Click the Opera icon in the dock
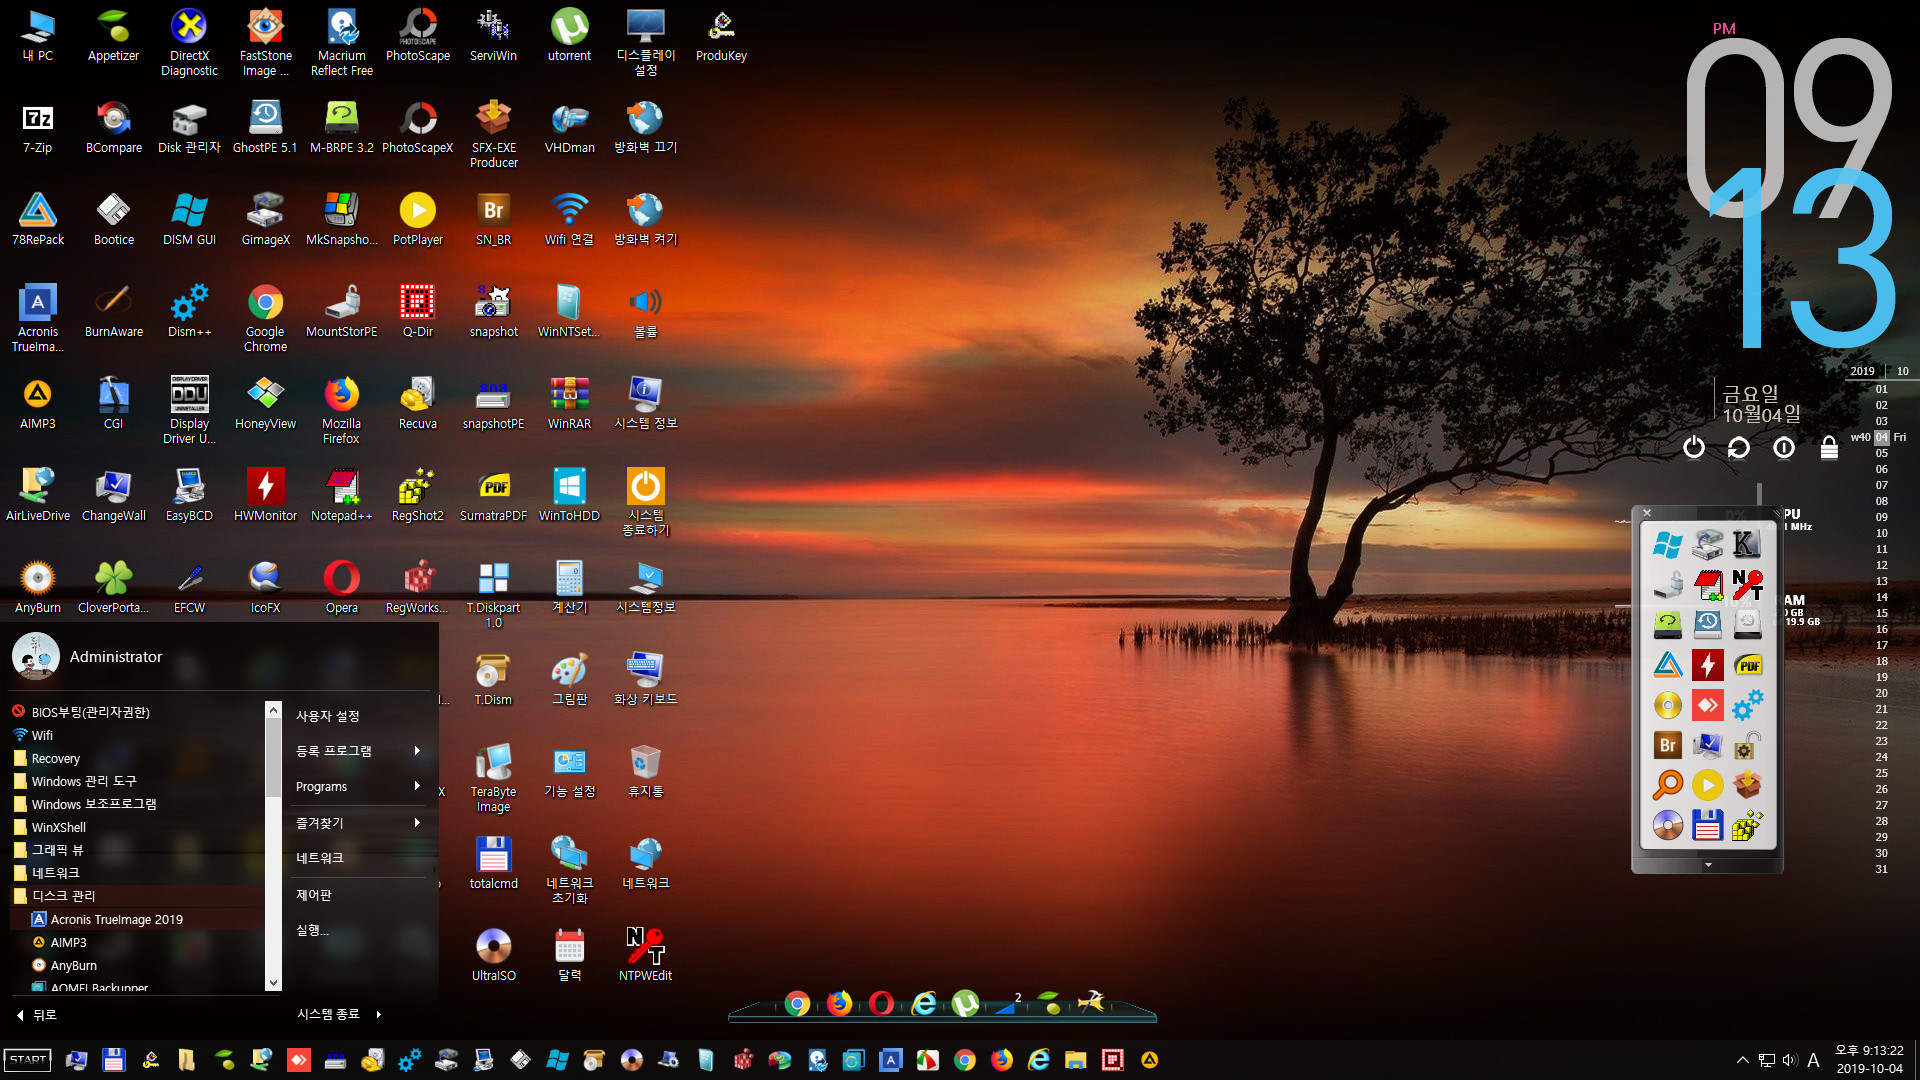This screenshot has width=1920, height=1080. click(x=881, y=1003)
